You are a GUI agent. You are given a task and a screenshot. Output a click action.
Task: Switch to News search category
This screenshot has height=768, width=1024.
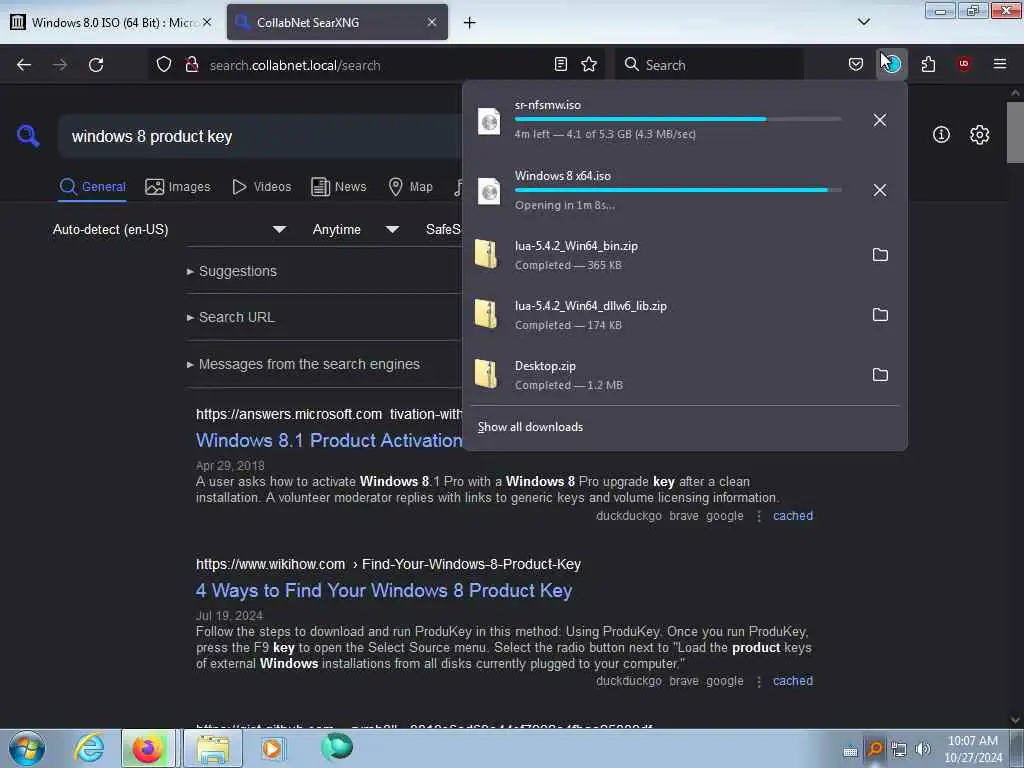[338, 187]
